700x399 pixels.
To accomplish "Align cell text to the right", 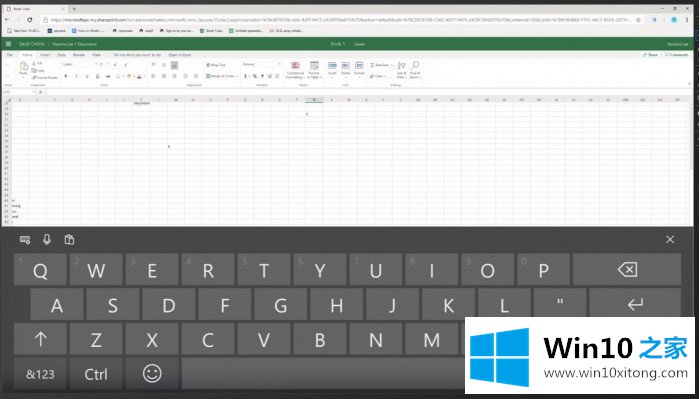I will (x=174, y=76).
